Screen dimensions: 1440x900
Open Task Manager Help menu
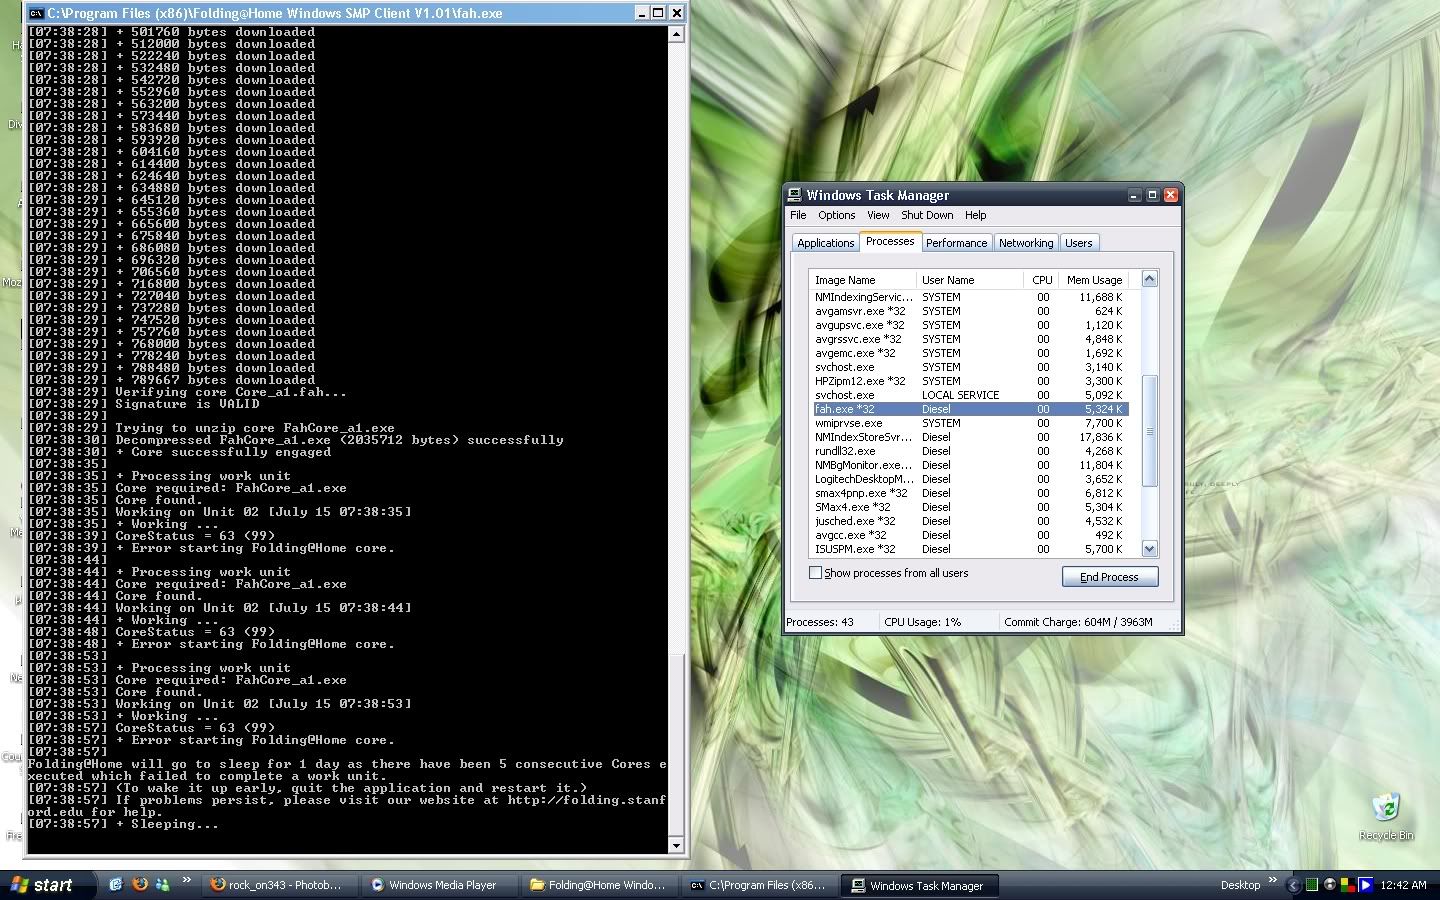(x=975, y=215)
